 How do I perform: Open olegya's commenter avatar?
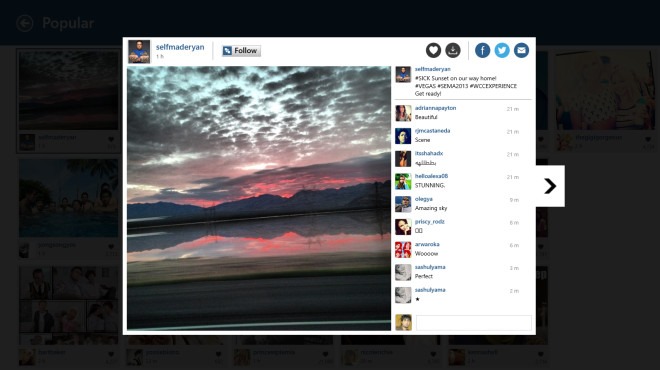click(403, 204)
